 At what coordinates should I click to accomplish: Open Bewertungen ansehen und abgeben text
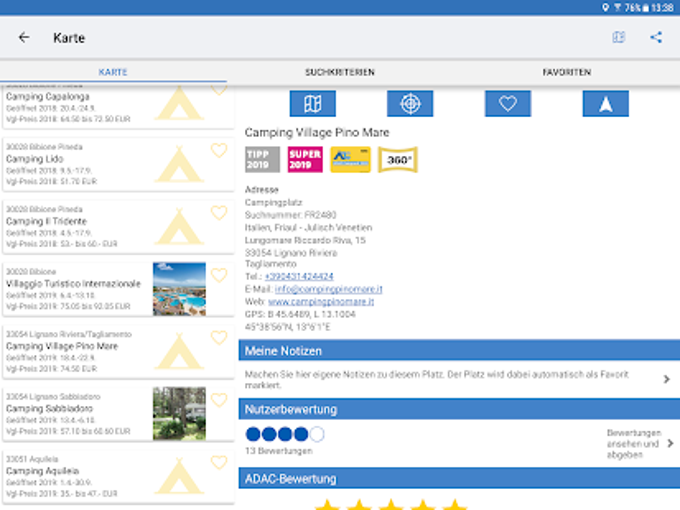(x=634, y=444)
